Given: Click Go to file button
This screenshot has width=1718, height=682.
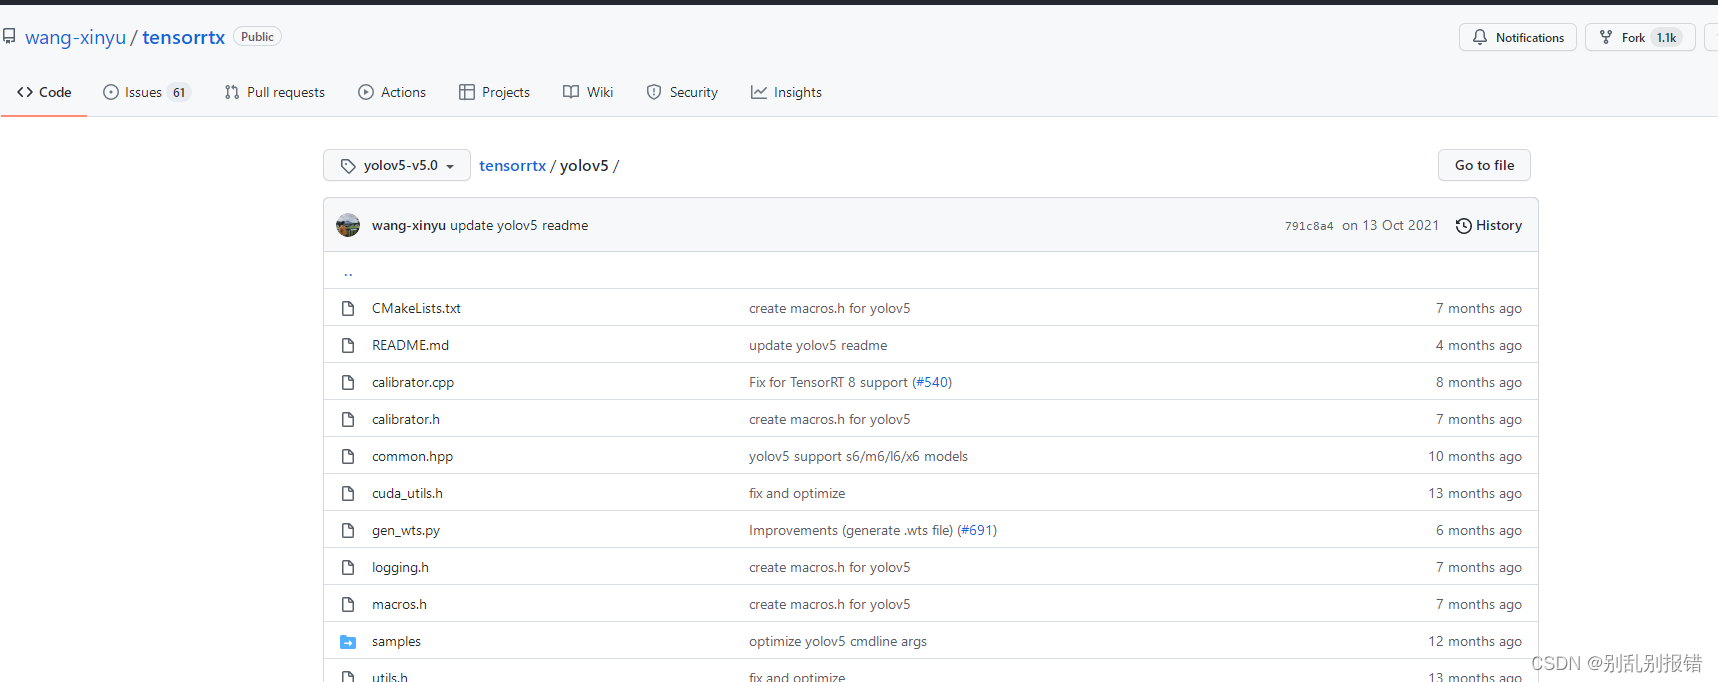Looking at the screenshot, I should tap(1484, 165).
